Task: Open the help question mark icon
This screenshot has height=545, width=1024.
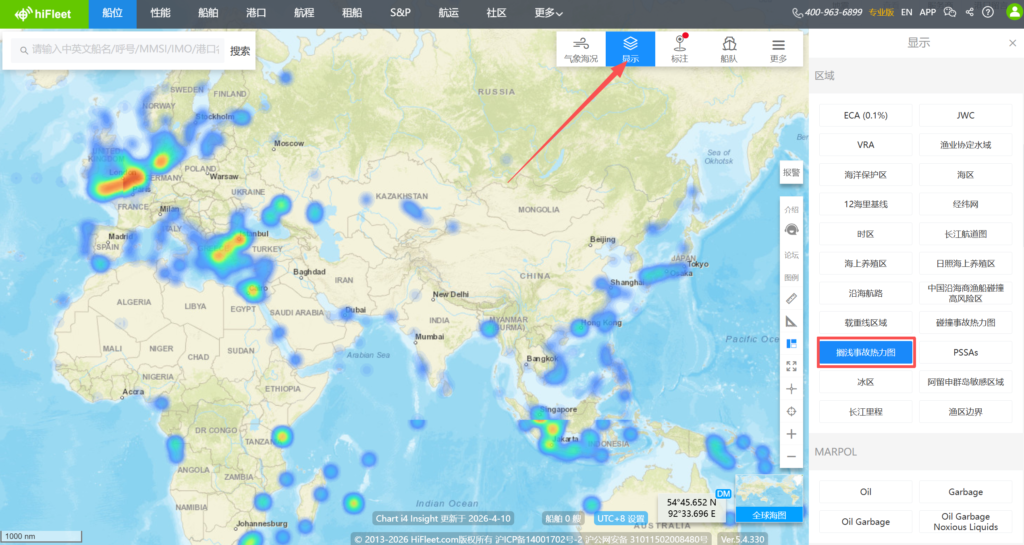Action: click(988, 13)
